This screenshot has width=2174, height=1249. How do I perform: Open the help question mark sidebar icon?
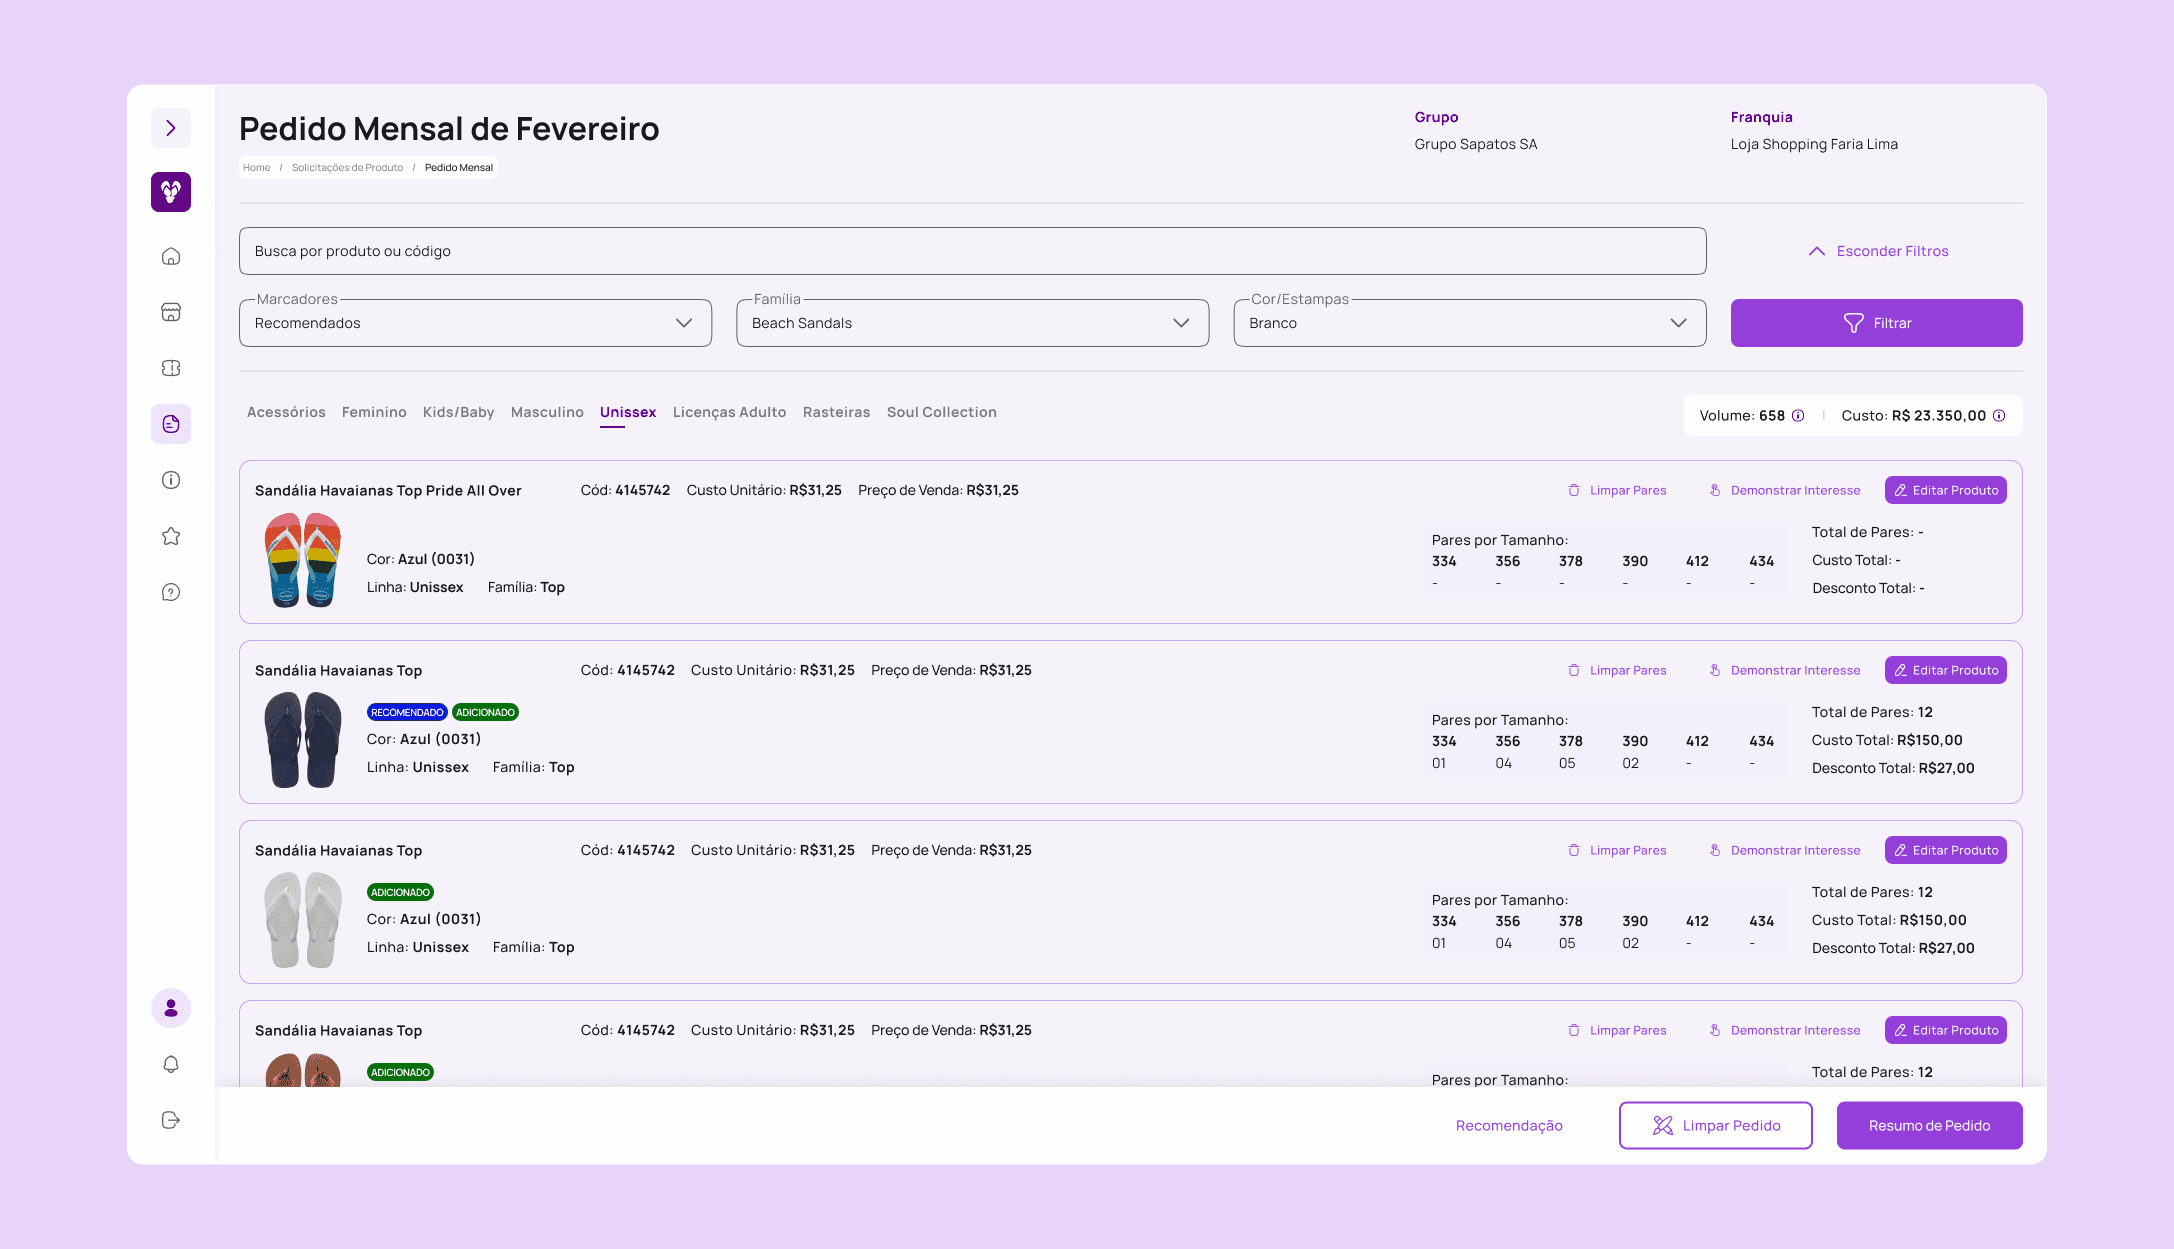[171, 593]
